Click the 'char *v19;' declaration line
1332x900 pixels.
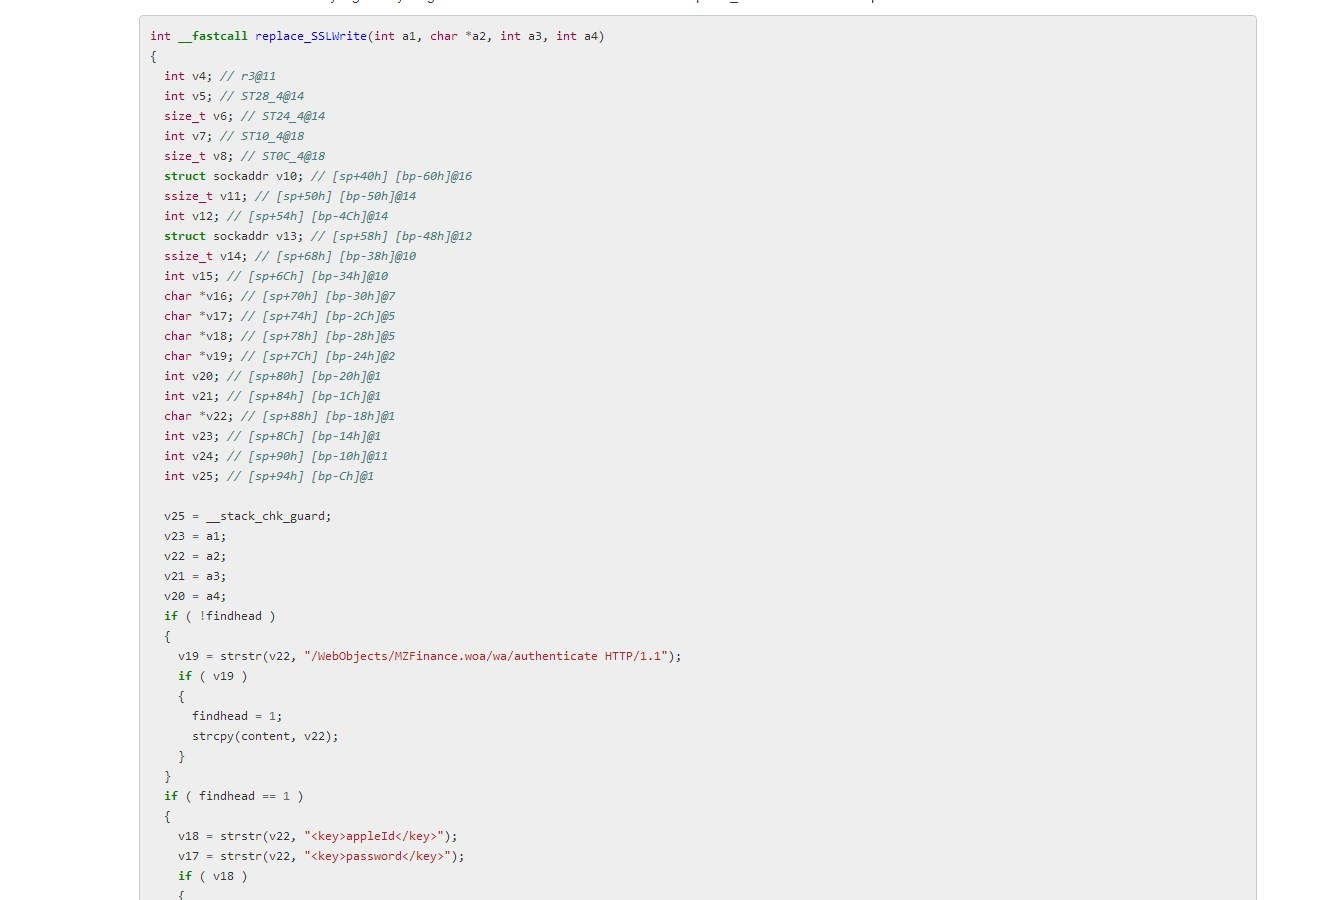(x=280, y=356)
